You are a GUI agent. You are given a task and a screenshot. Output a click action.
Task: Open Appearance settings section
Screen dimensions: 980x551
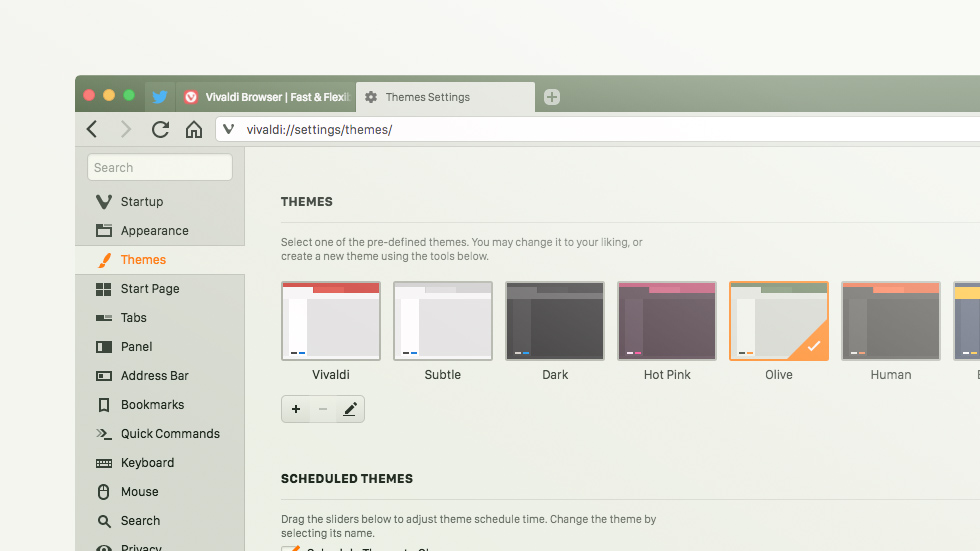pyautogui.click(x=159, y=231)
